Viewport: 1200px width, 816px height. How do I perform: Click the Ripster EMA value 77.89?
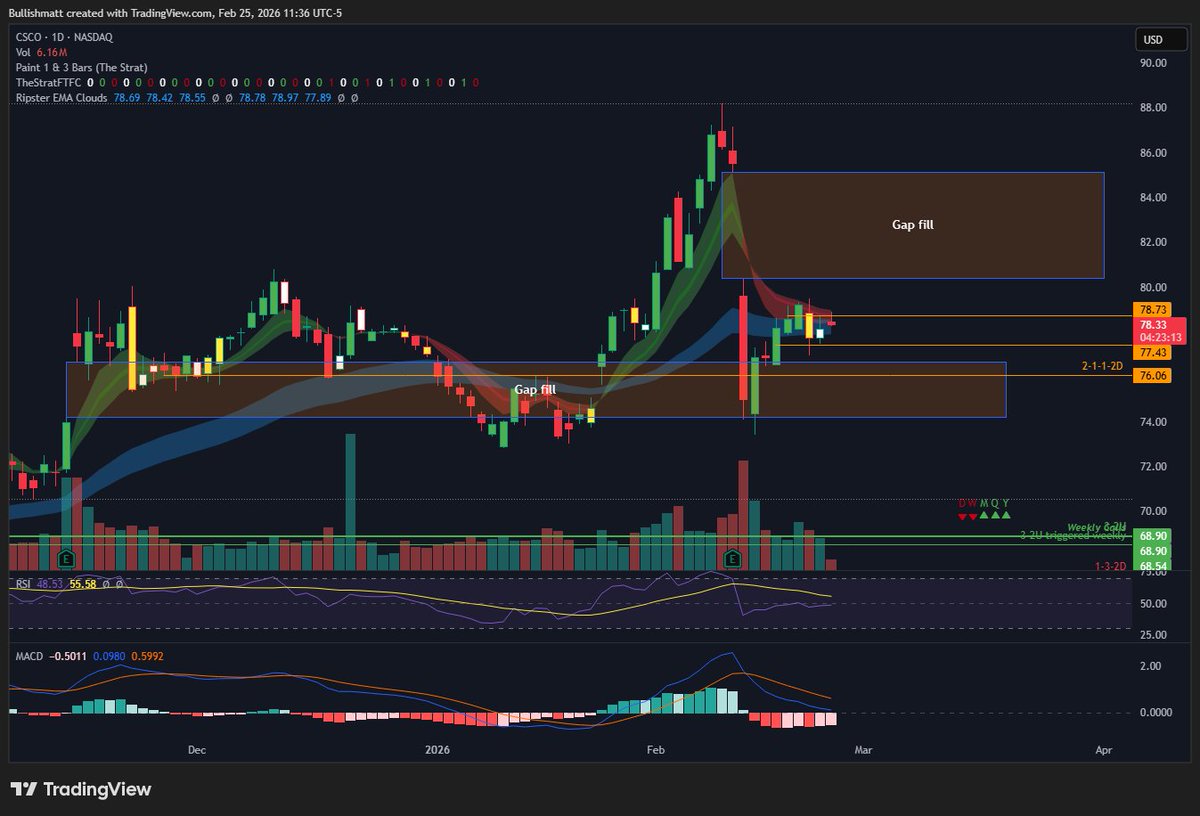[318, 98]
